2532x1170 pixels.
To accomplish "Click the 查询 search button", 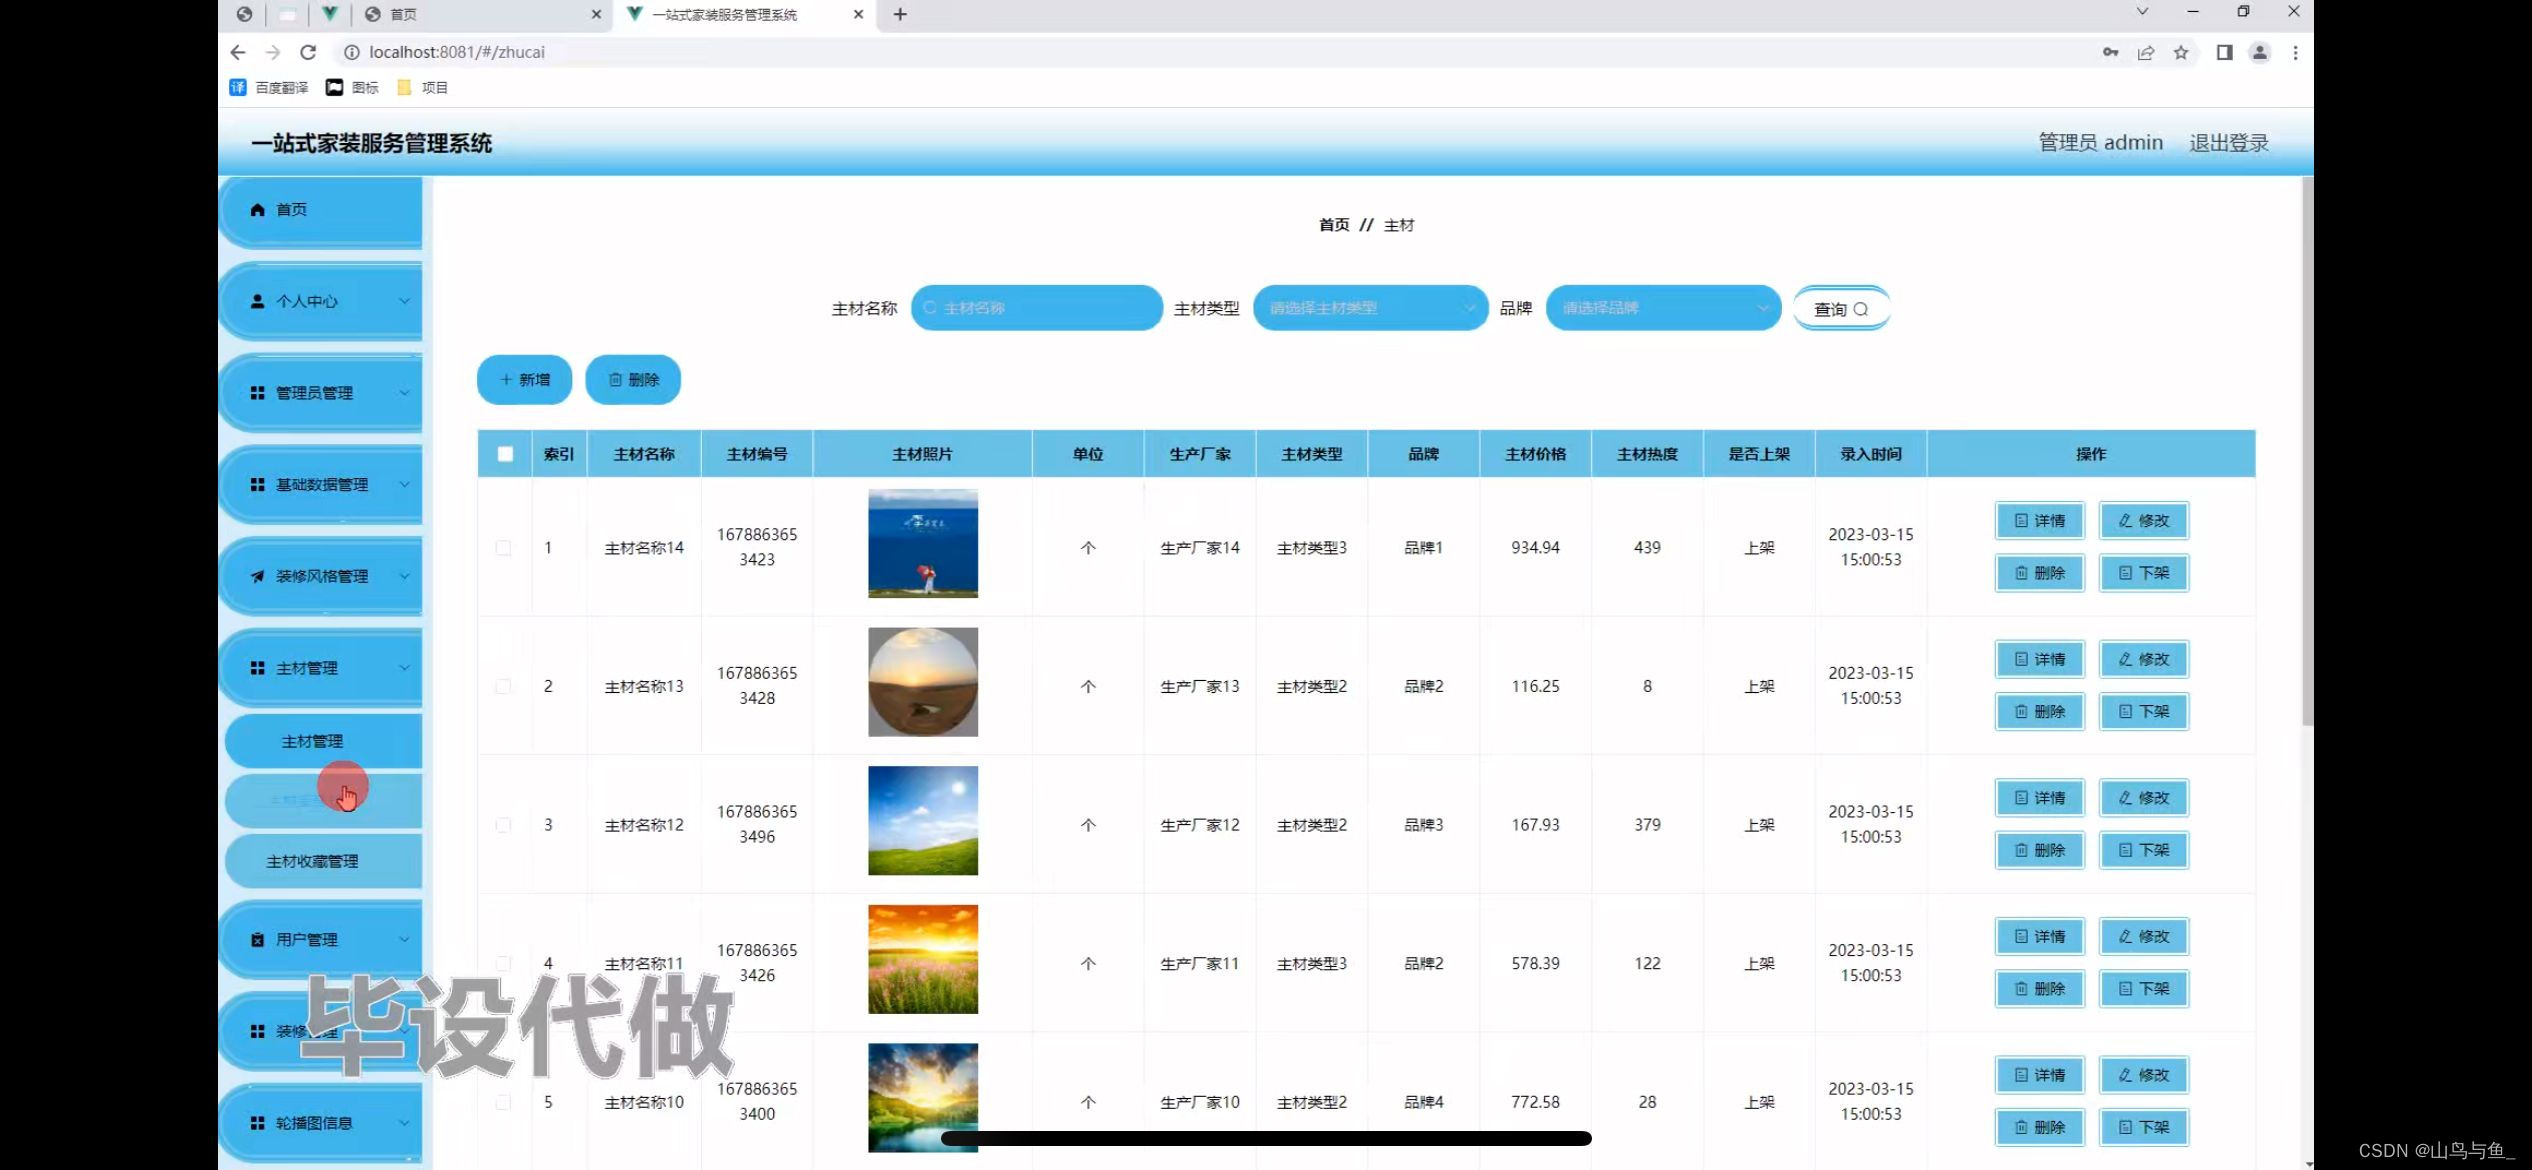I will click(1841, 309).
